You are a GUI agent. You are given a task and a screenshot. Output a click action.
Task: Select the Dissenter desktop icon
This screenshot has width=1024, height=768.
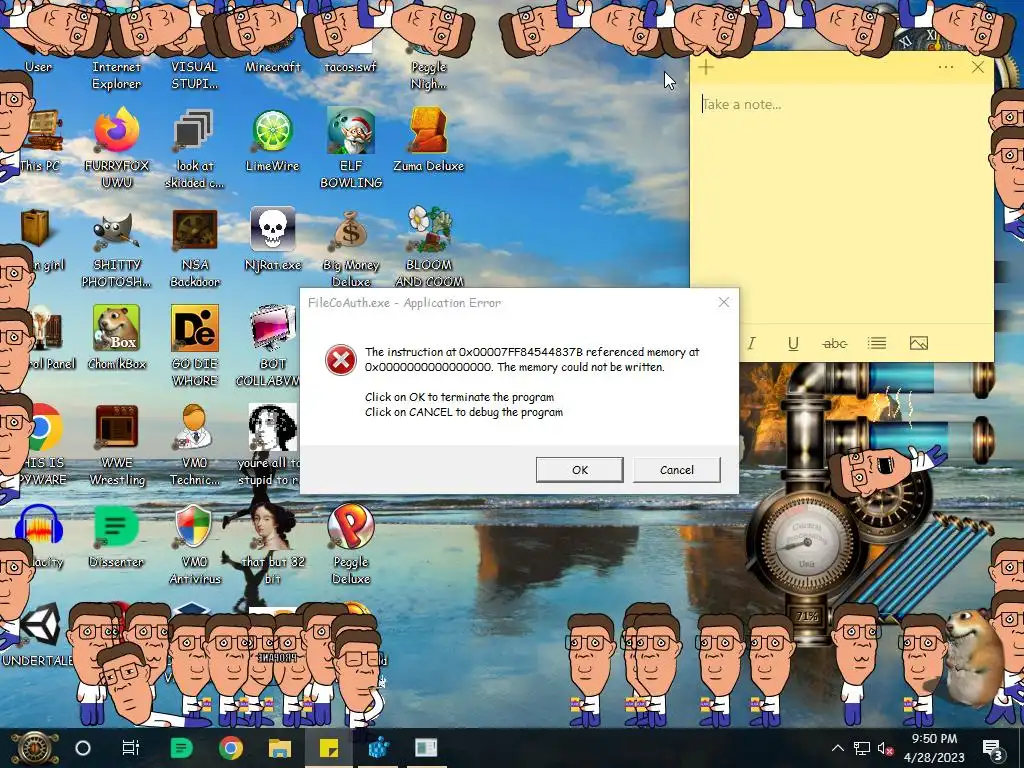(116, 536)
